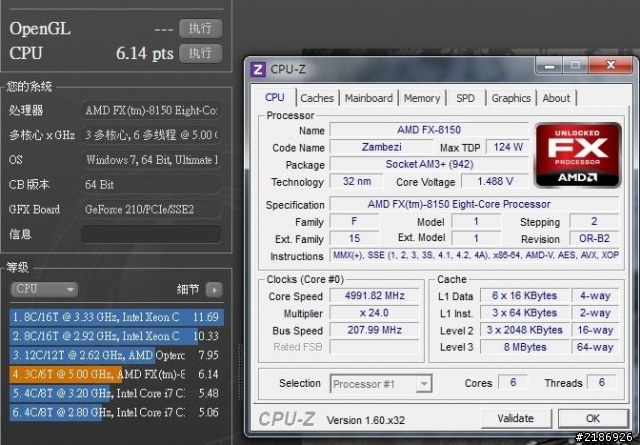640x445 pixels.
Task: Click the Threads count value
Action: pos(602,383)
